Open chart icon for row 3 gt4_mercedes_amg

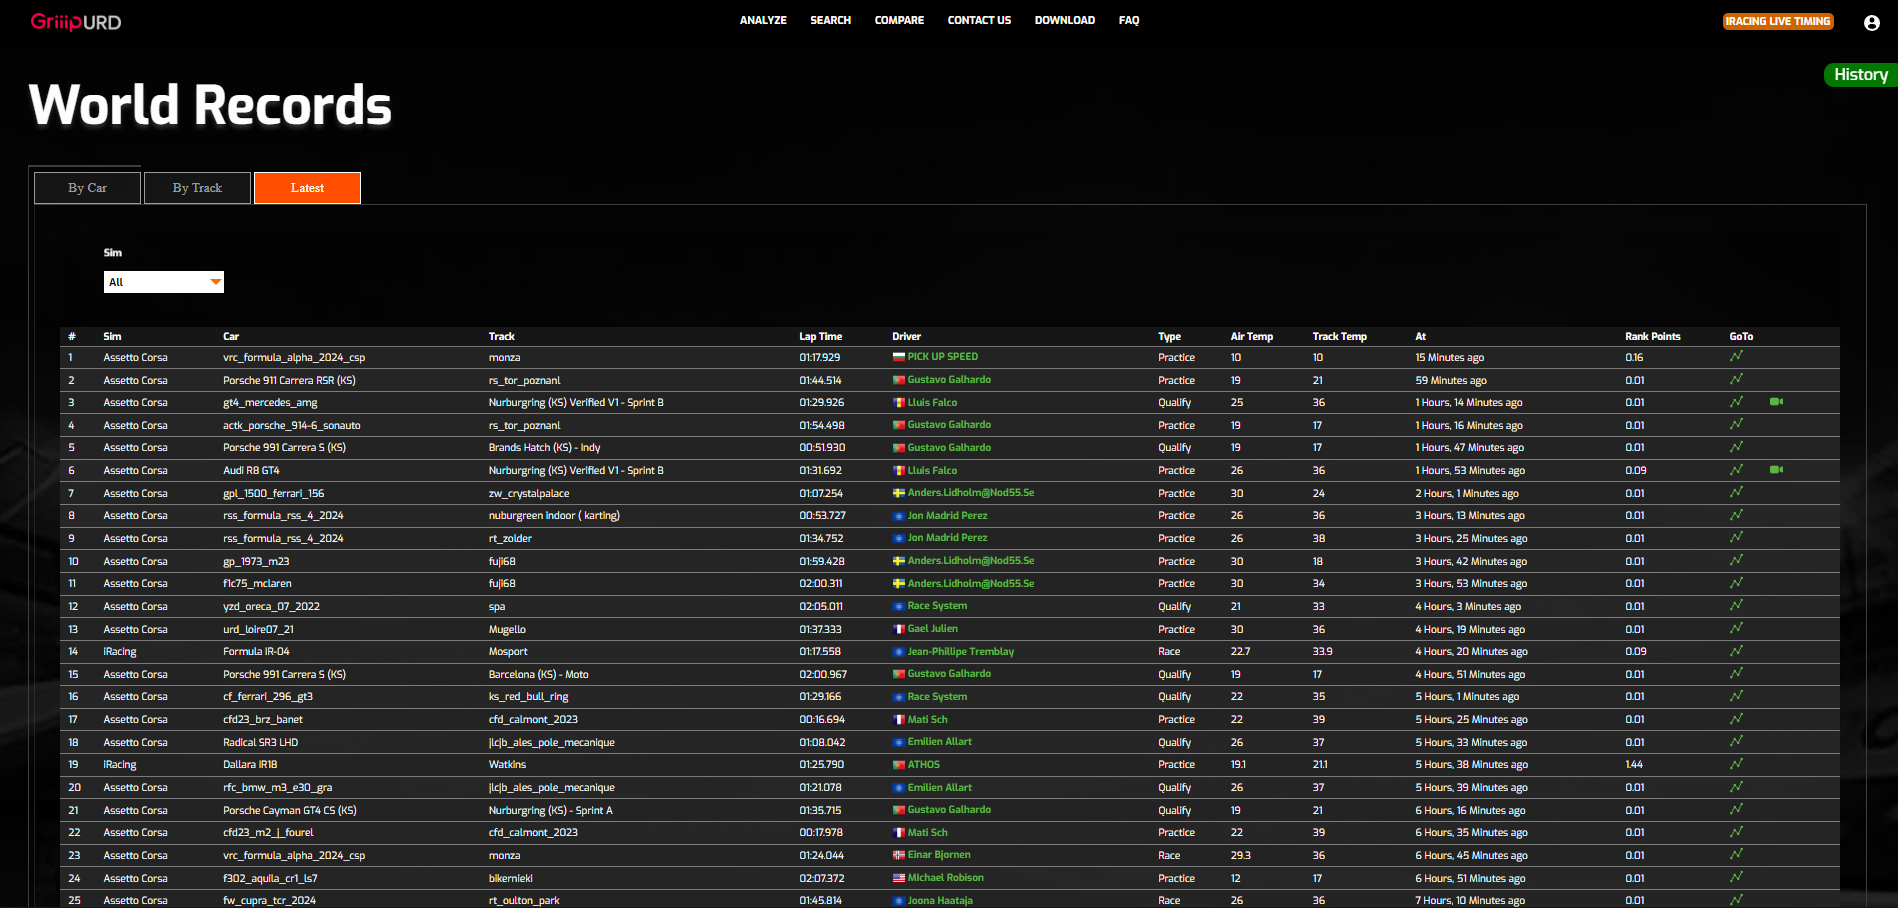[1736, 402]
